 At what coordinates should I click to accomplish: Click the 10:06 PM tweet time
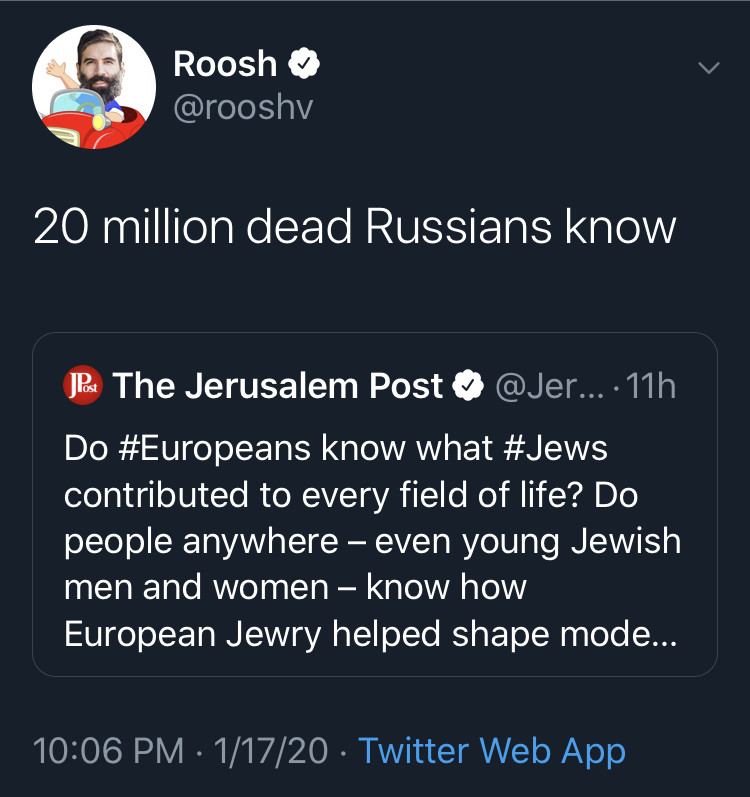click(x=108, y=751)
